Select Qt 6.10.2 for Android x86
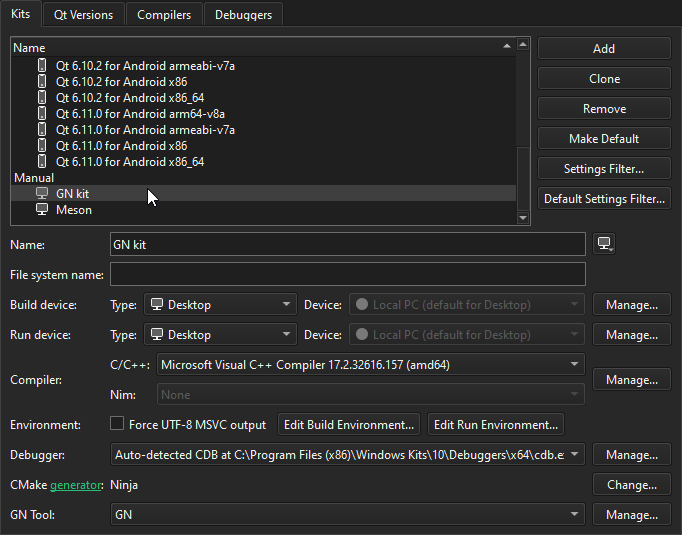682x535 pixels. click(x=264, y=82)
